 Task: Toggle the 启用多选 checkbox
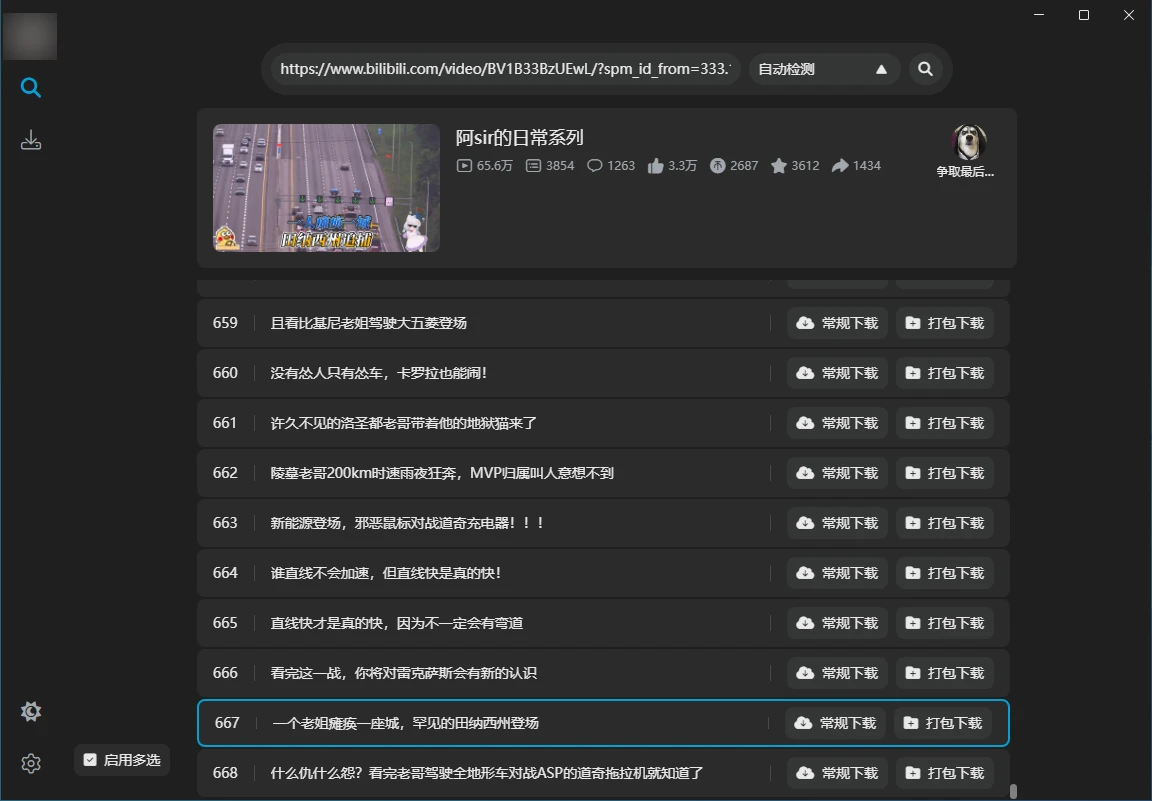pos(90,760)
